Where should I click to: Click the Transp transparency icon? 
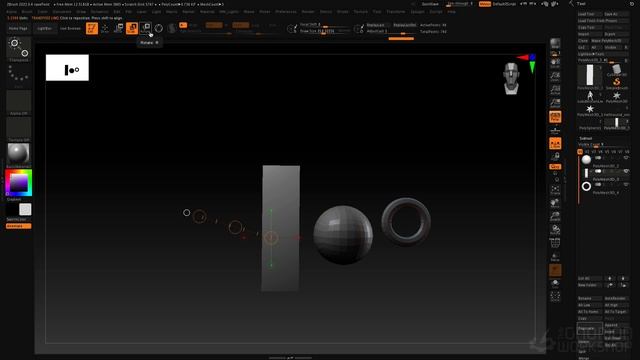point(555,257)
